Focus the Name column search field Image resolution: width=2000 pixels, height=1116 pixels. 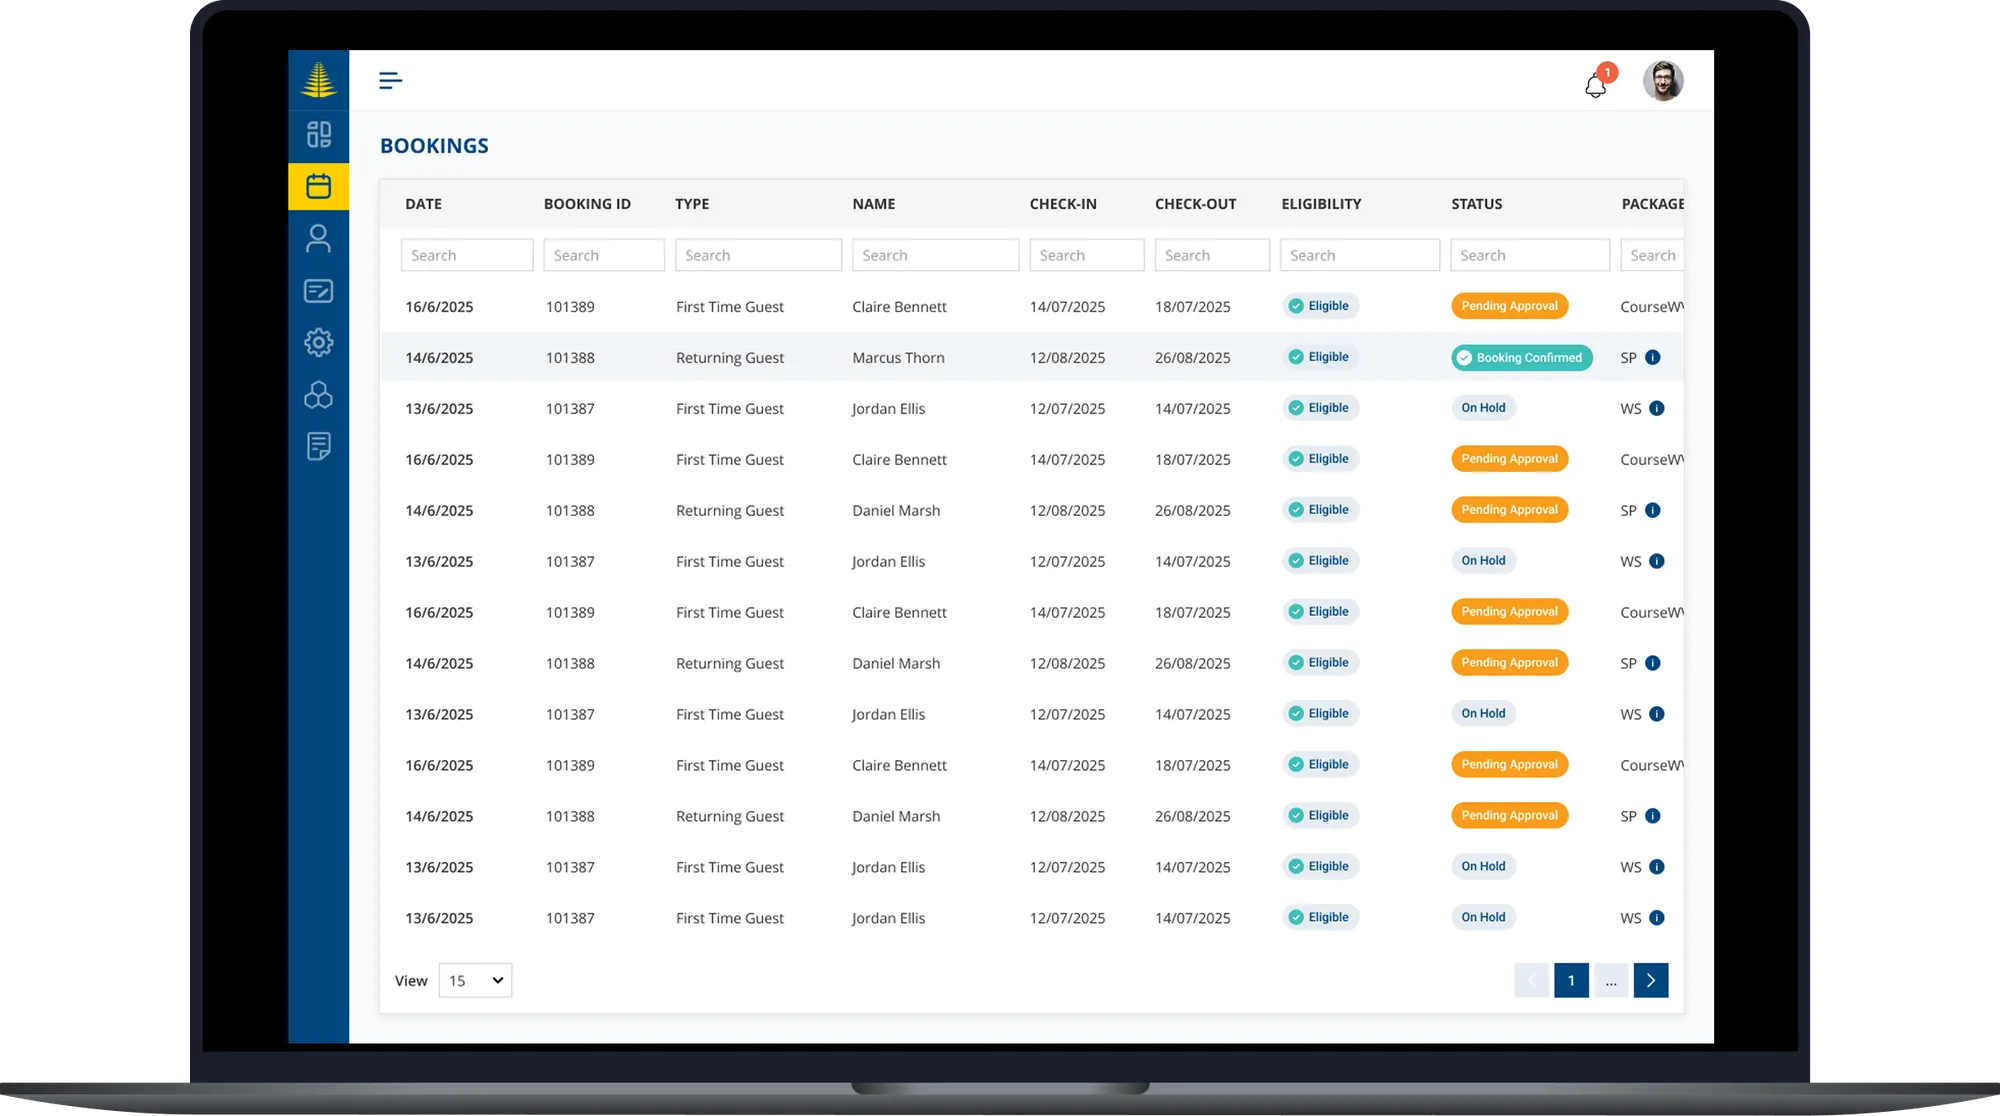pos(935,255)
